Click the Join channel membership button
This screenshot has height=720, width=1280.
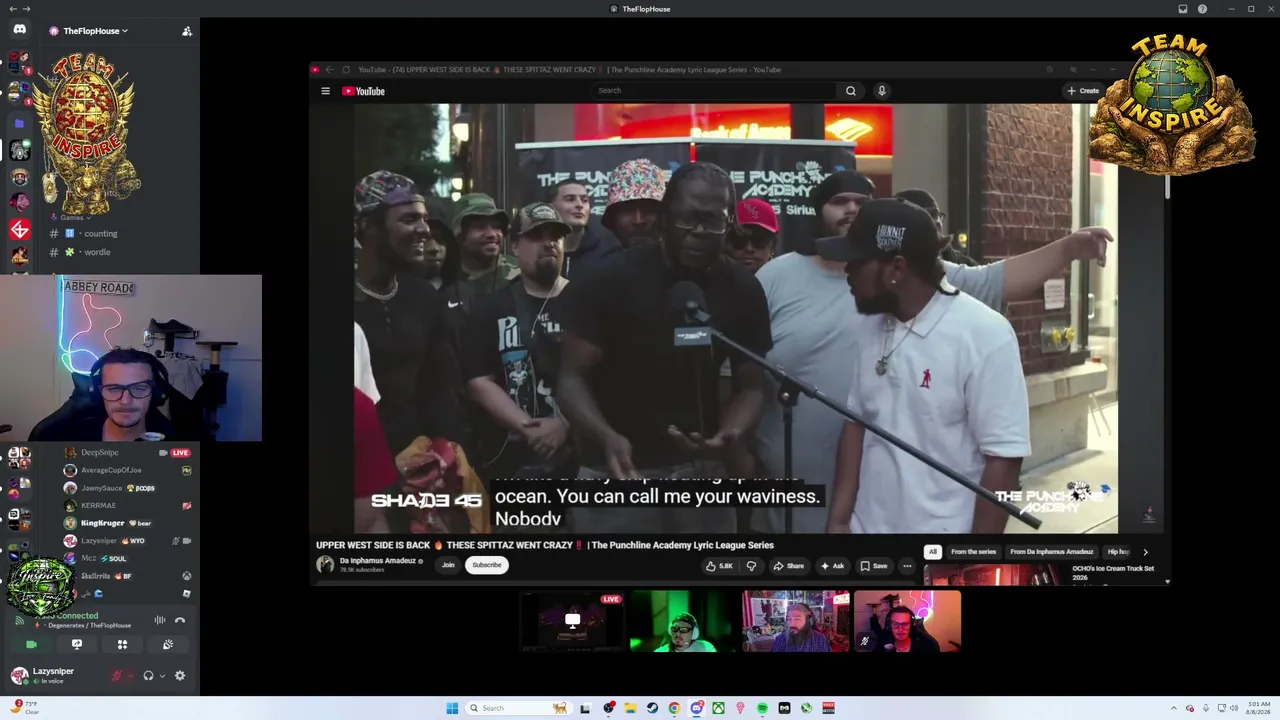pyautogui.click(x=448, y=565)
